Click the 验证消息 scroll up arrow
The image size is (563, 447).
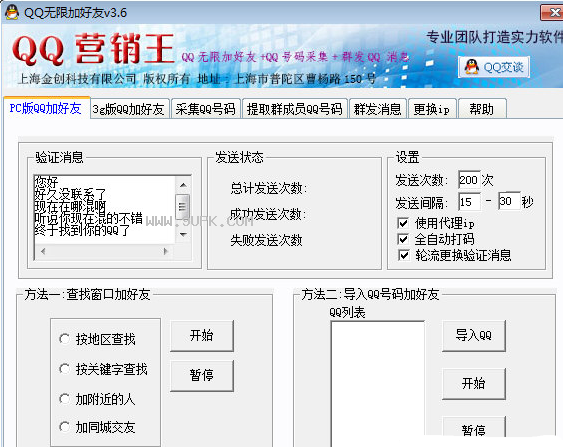click(x=183, y=185)
